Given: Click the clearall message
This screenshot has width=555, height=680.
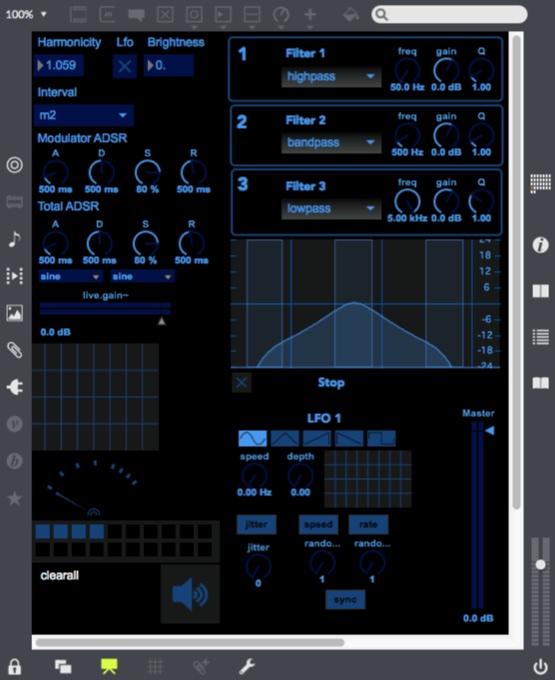Looking at the screenshot, I should coord(59,575).
